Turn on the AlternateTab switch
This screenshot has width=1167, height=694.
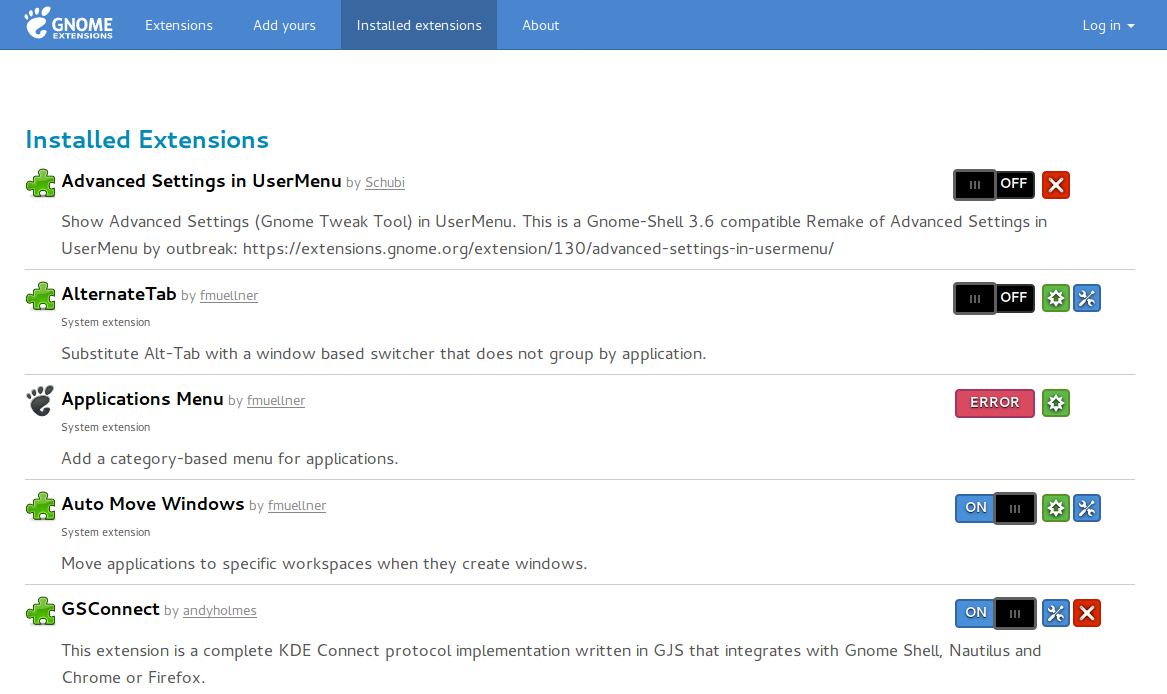994,298
